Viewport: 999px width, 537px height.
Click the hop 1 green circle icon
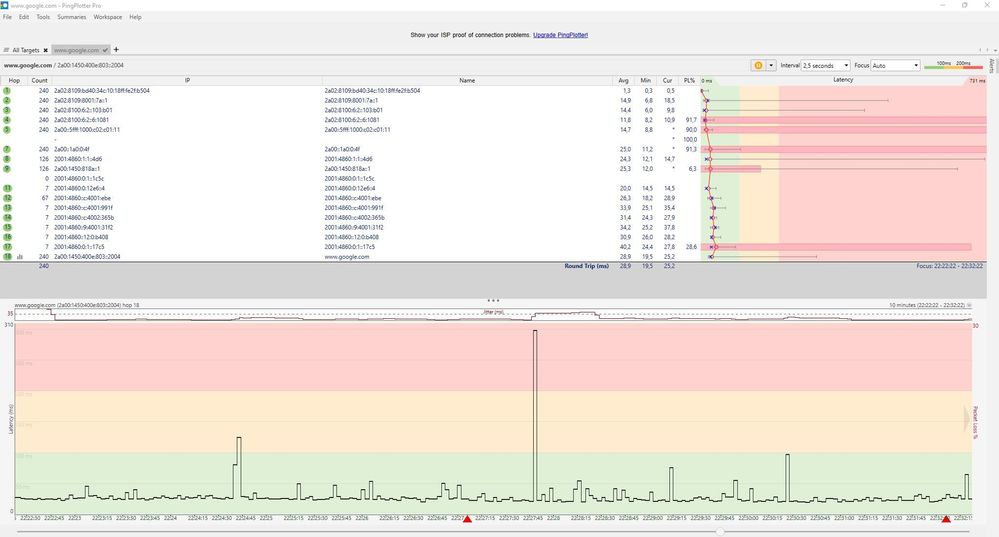point(7,91)
